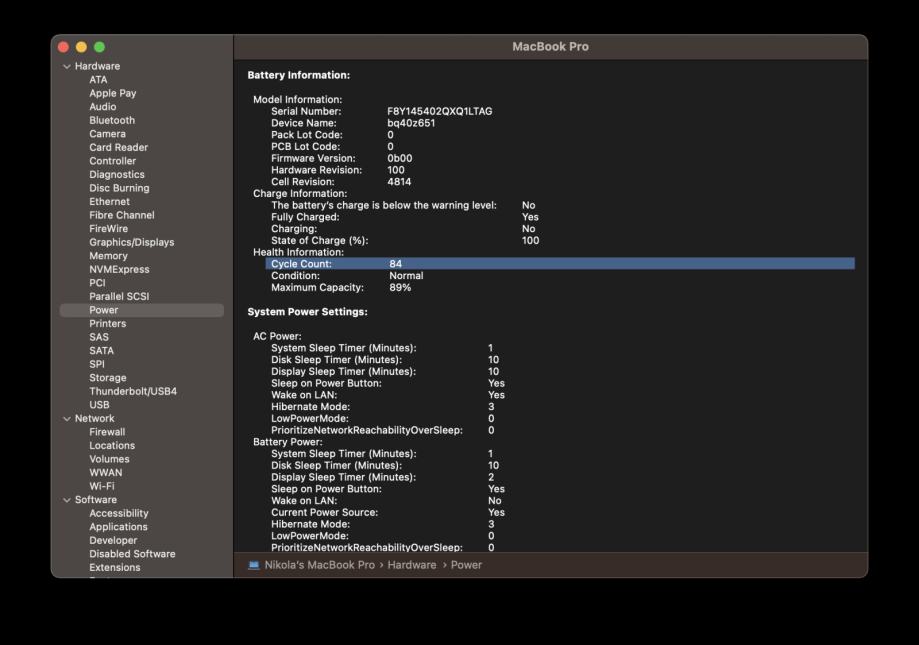Show WWAN information

[106, 472]
